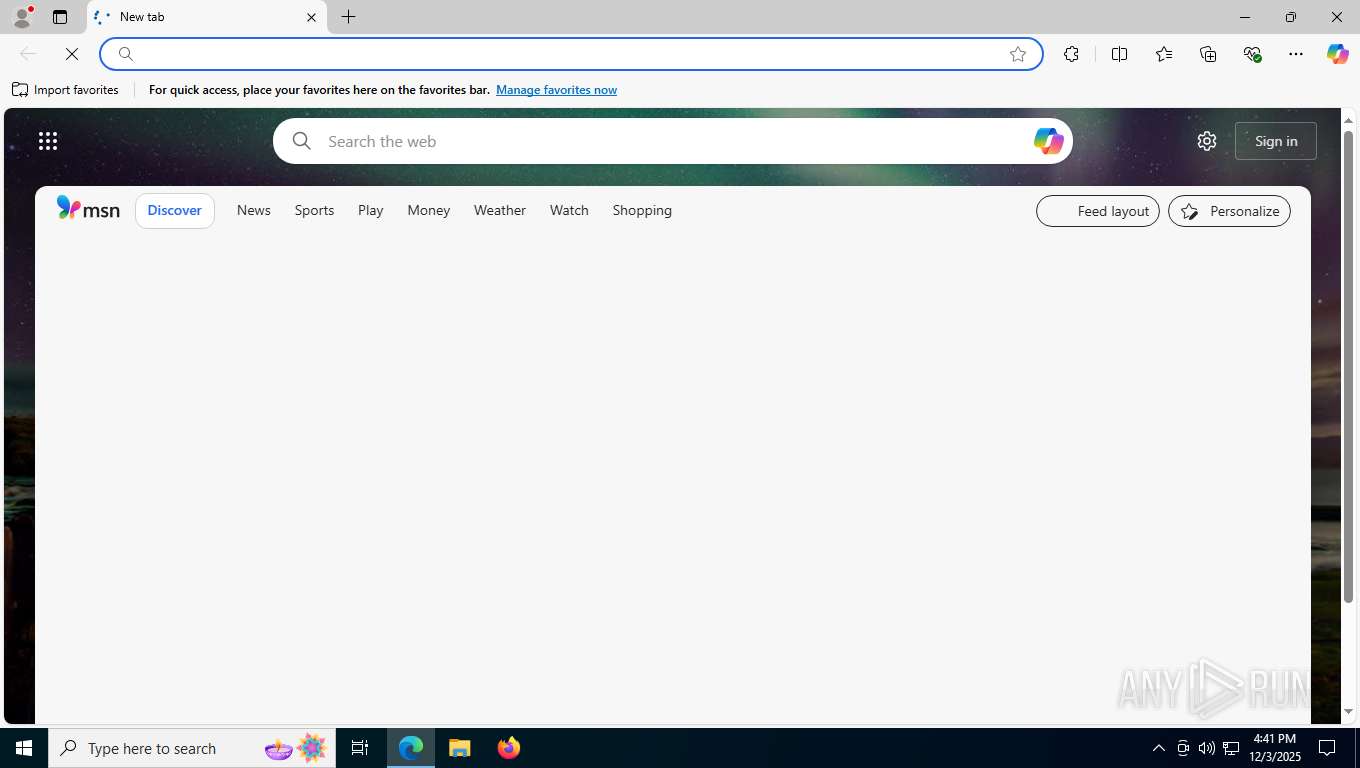Select the Discover tab

click(175, 210)
